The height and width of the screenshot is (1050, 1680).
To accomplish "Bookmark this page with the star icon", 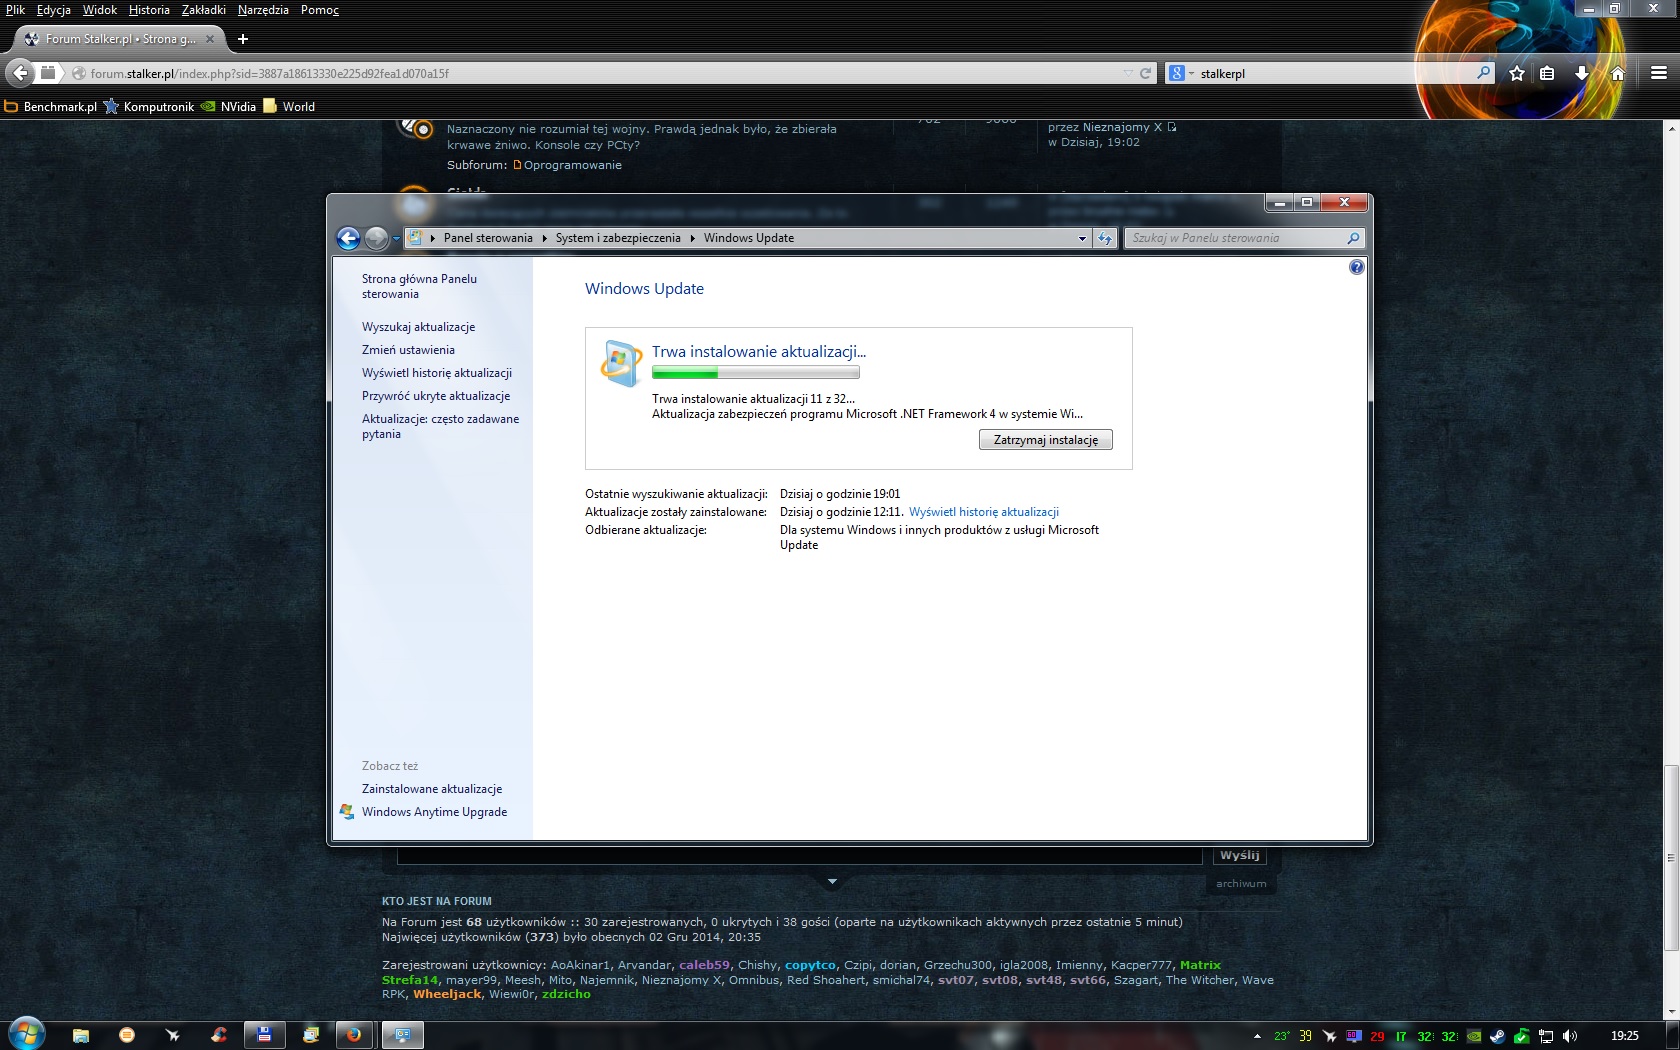I will [1517, 73].
